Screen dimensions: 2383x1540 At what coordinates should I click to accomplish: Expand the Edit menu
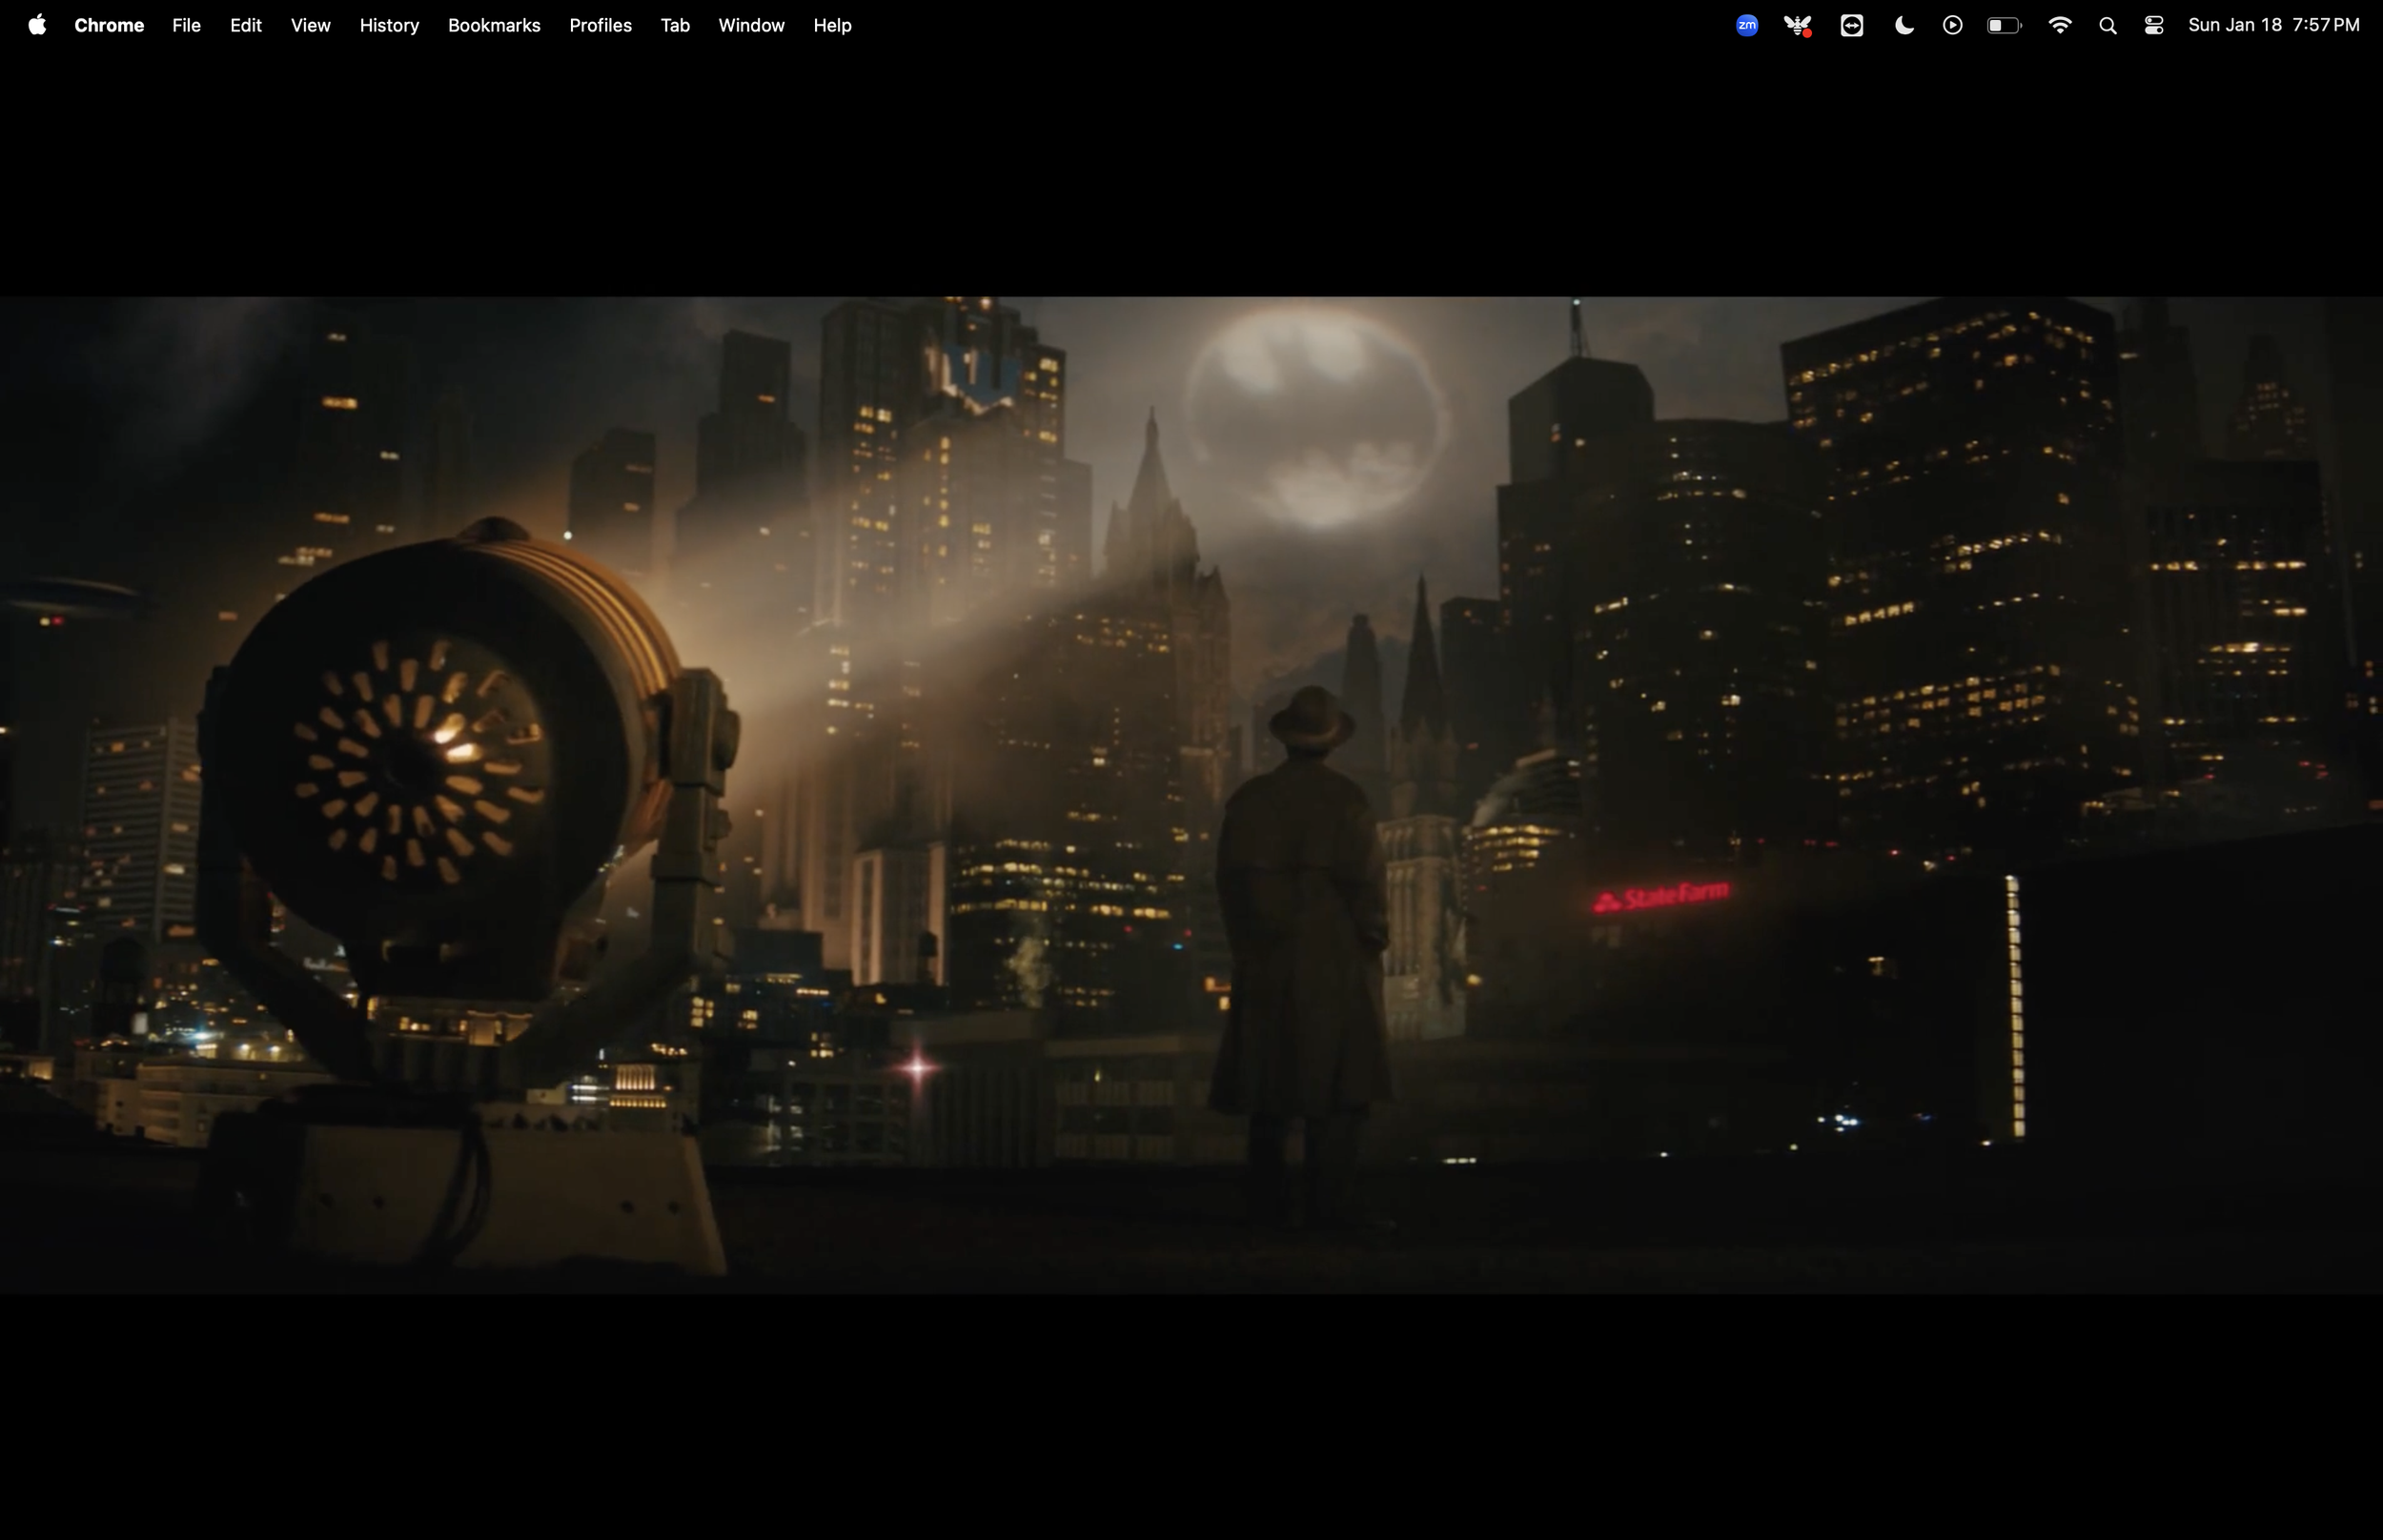pyautogui.click(x=246, y=25)
